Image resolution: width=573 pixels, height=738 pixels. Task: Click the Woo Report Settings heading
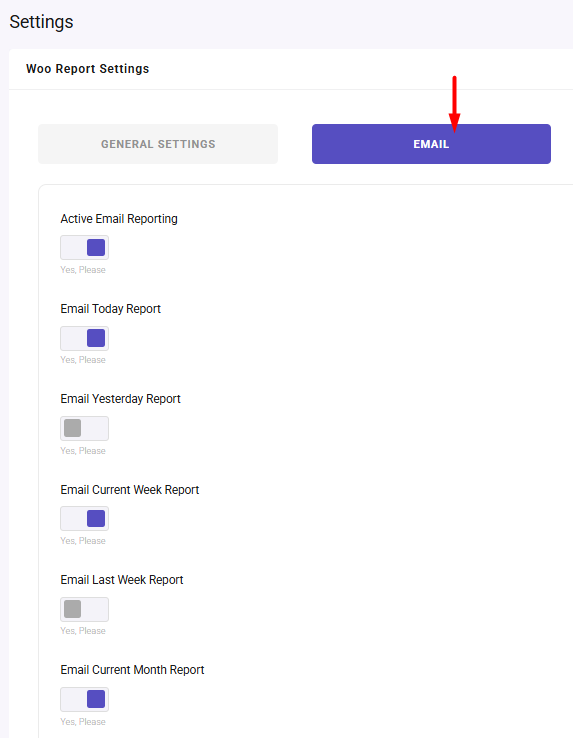(88, 69)
